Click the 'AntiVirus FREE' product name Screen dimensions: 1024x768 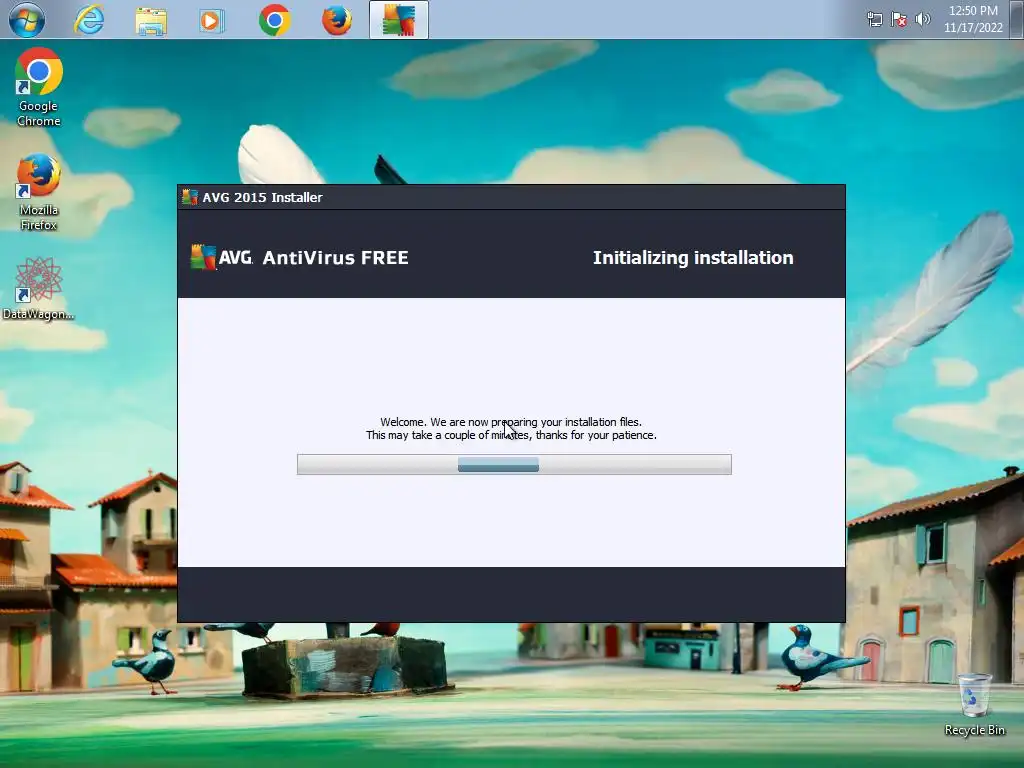336,257
